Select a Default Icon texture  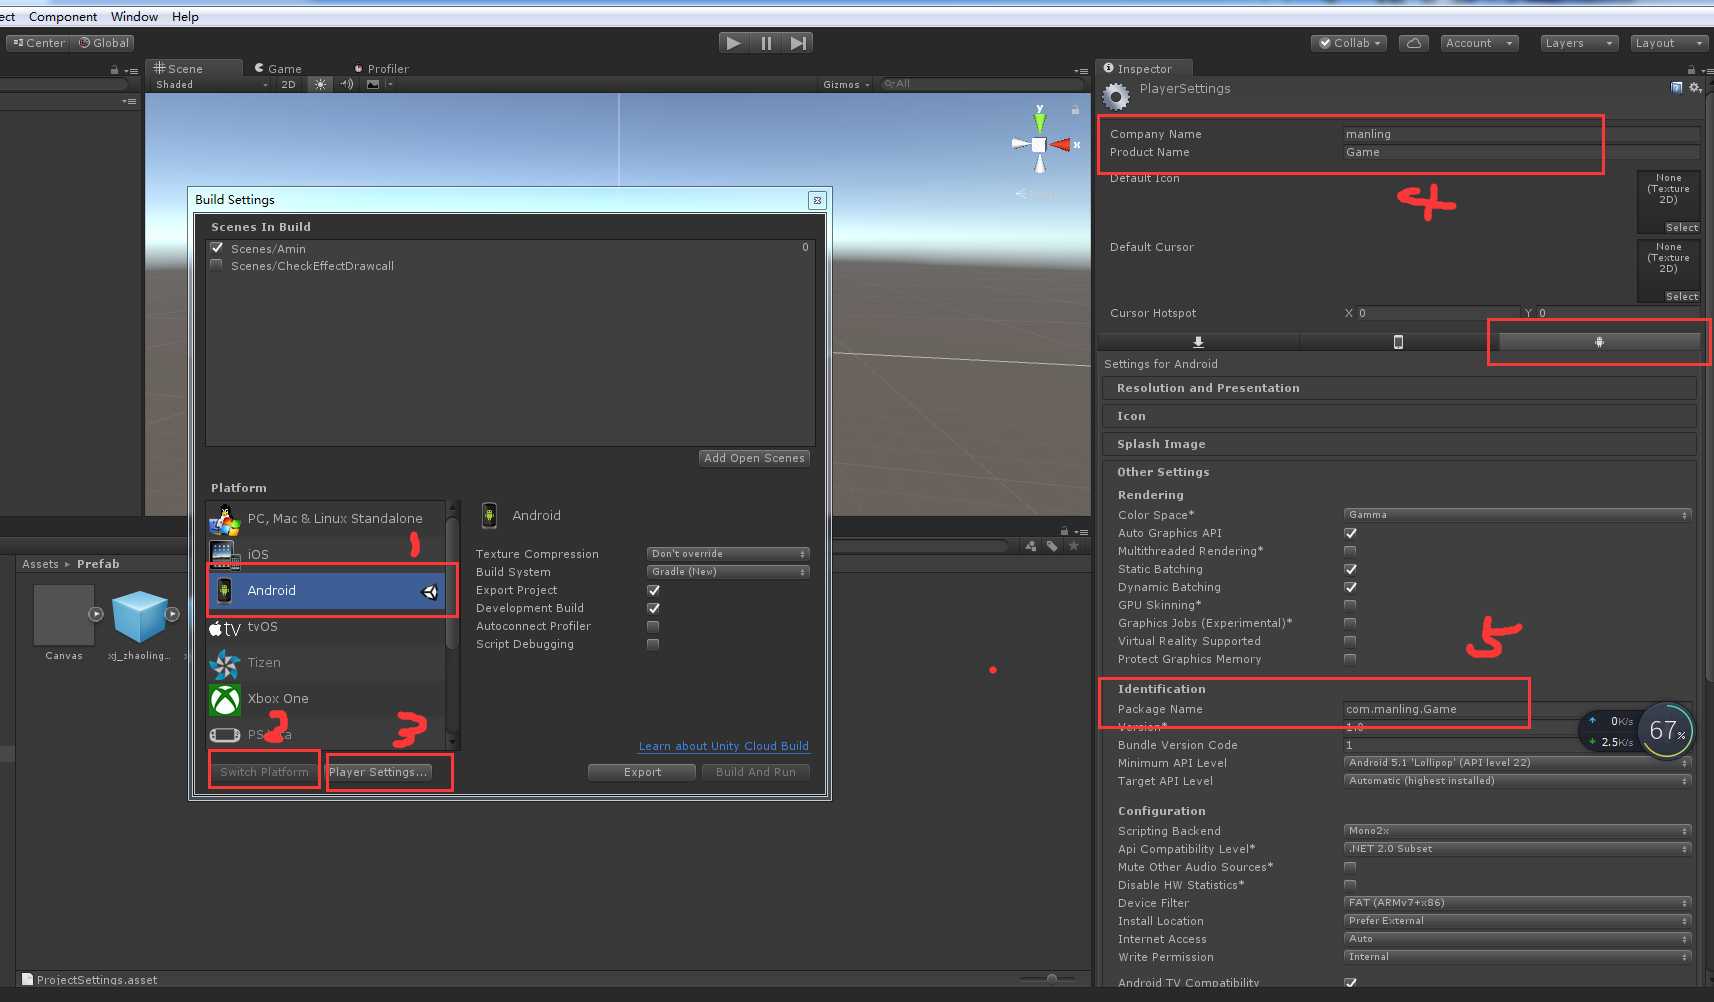[x=1681, y=228]
